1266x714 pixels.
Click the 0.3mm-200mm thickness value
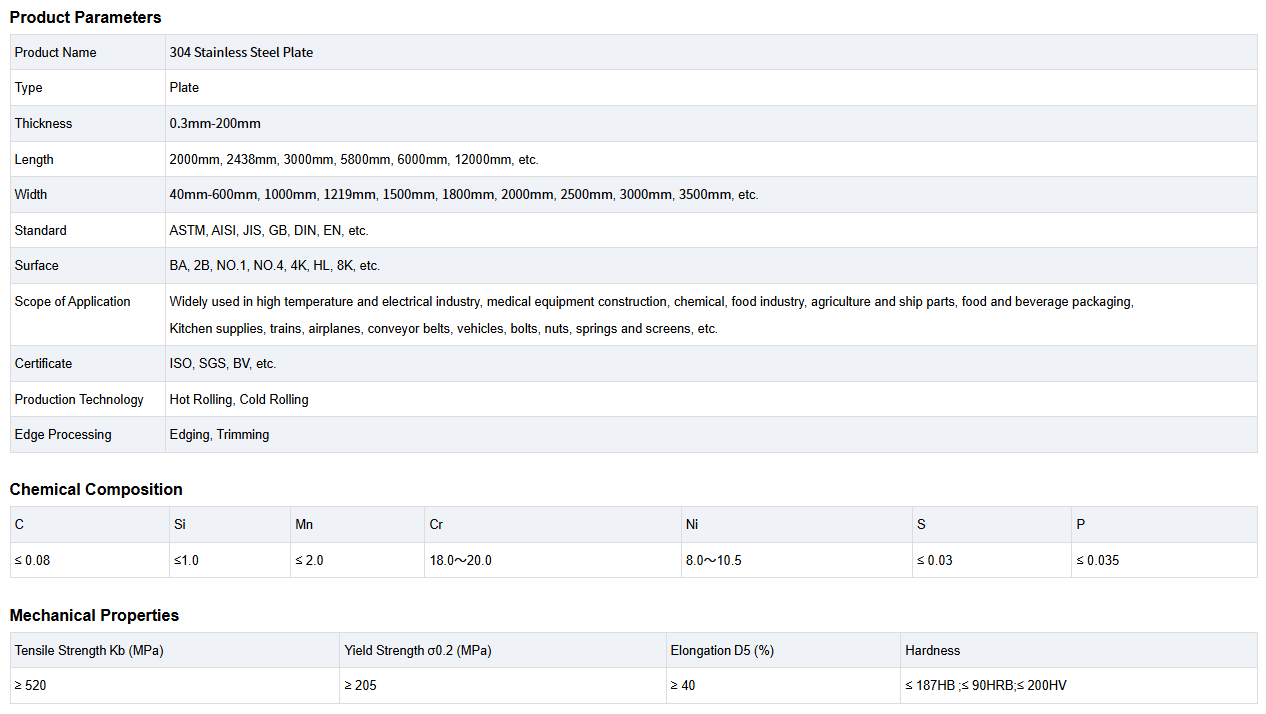coord(215,123)
